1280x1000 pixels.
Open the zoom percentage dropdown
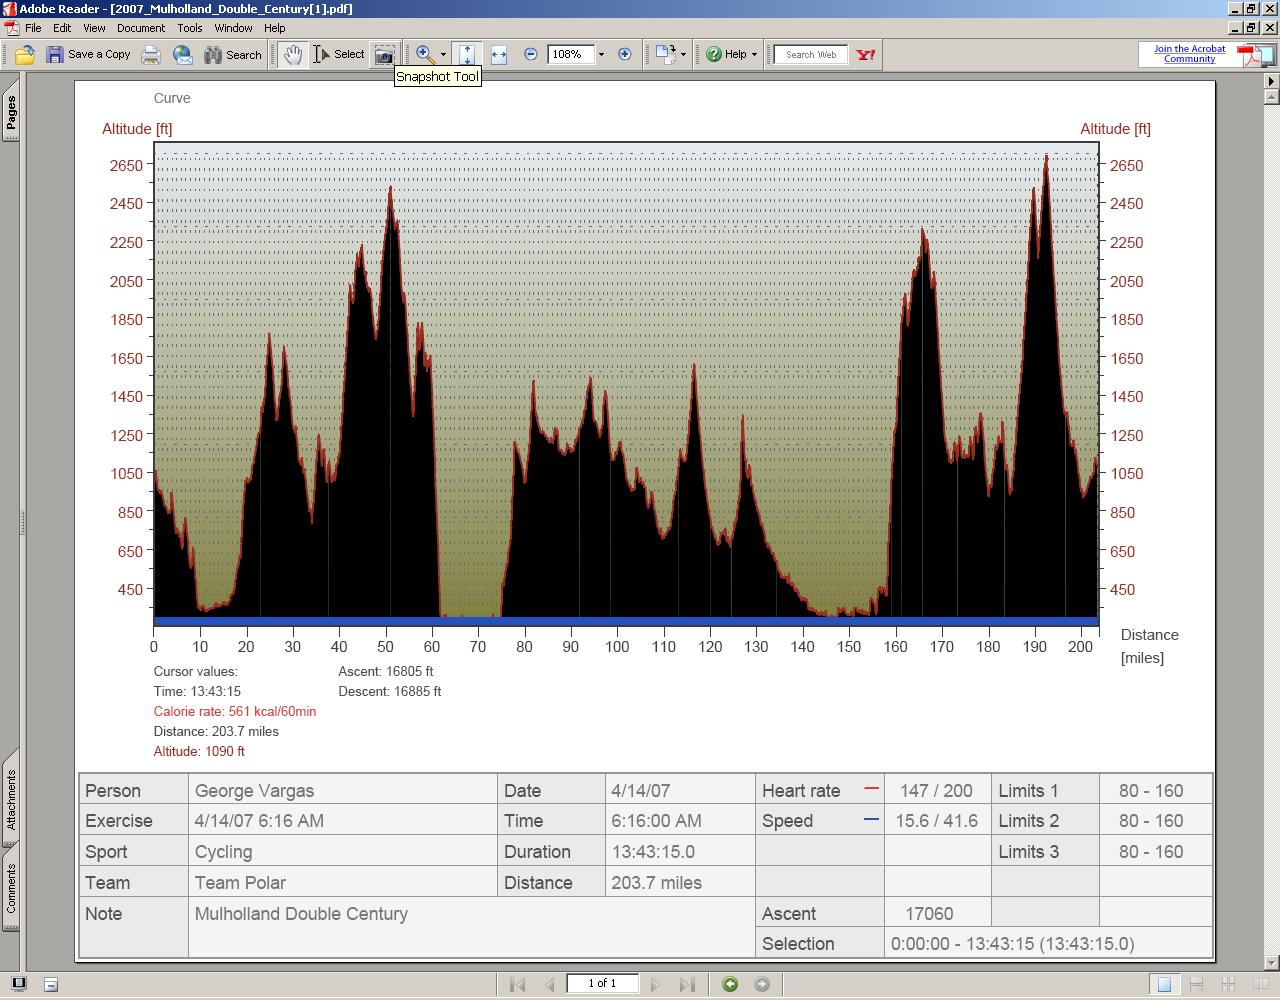coord(601,55)
